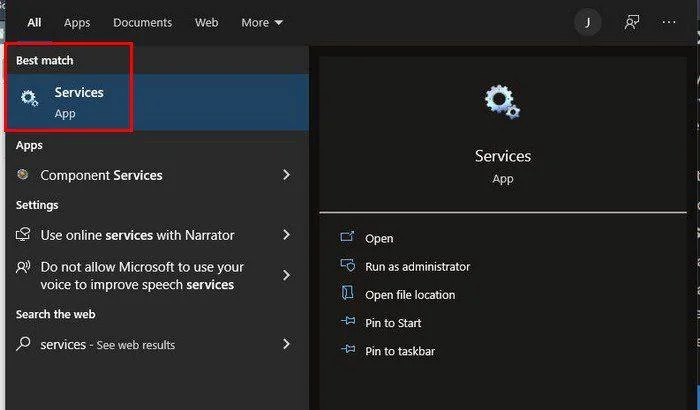Click the Services gear icon in best match
The image size is (700, 410).
[x=29, y=98]
